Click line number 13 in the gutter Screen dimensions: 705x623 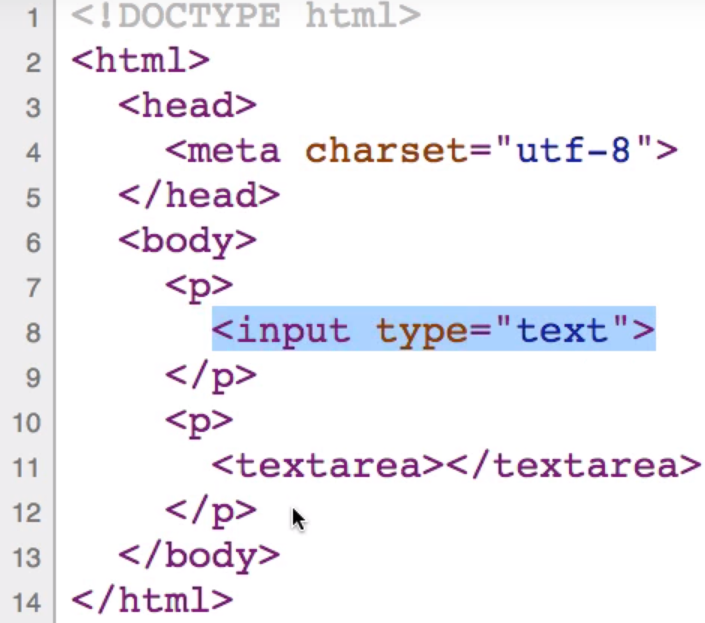27,558
